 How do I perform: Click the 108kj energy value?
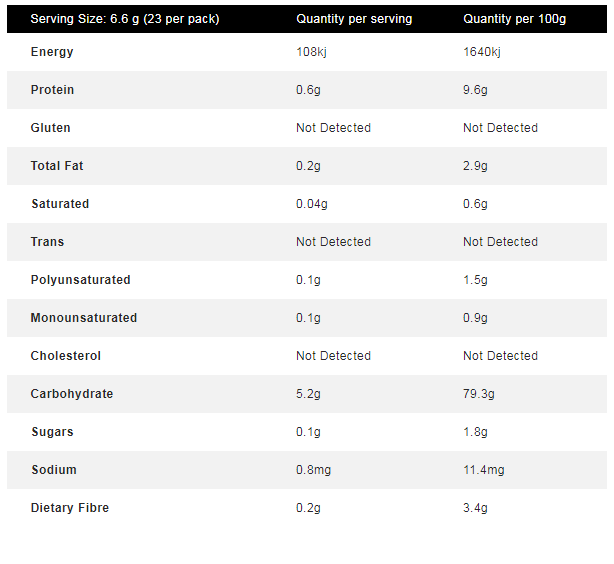311,52
